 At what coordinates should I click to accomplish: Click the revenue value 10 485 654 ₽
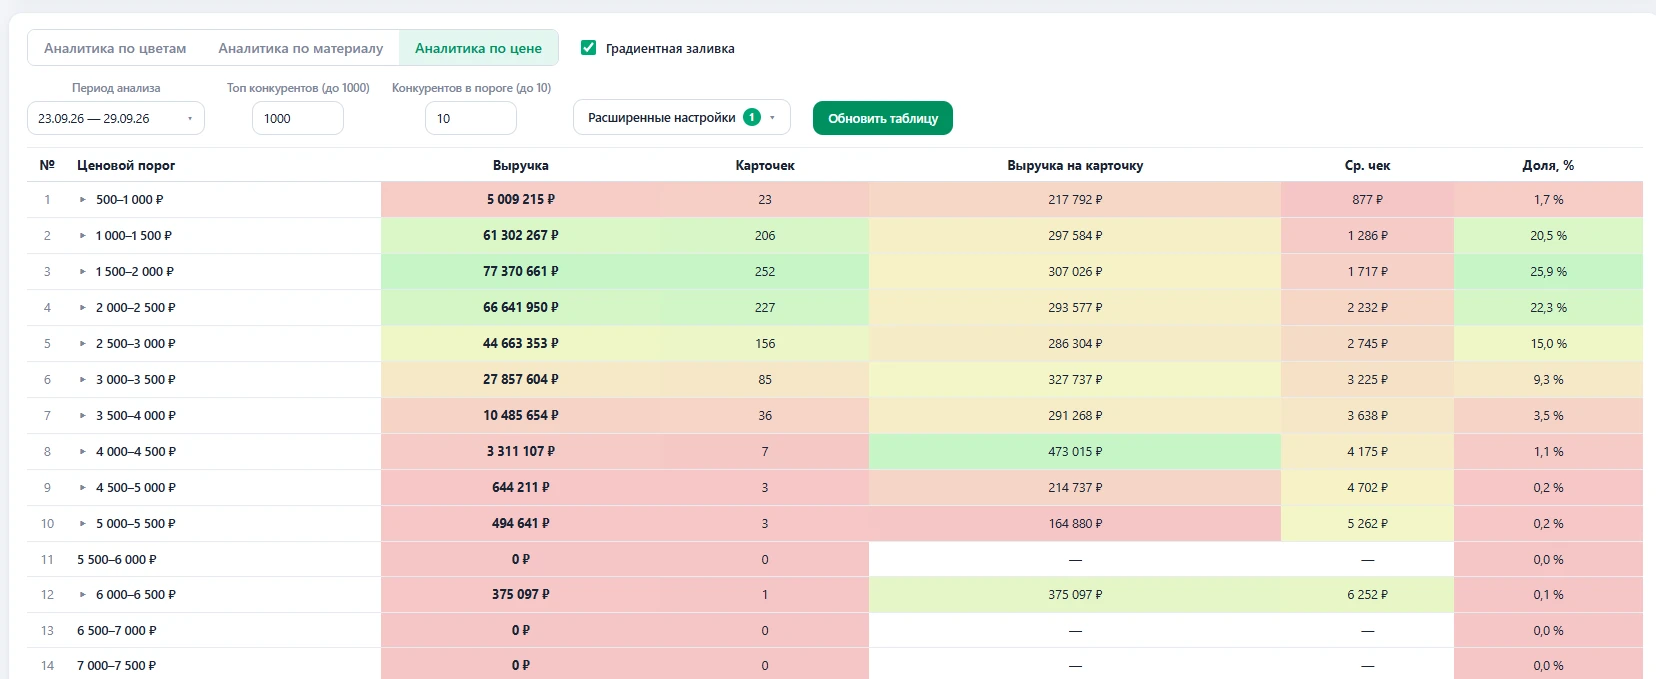[x=521, y=416]
